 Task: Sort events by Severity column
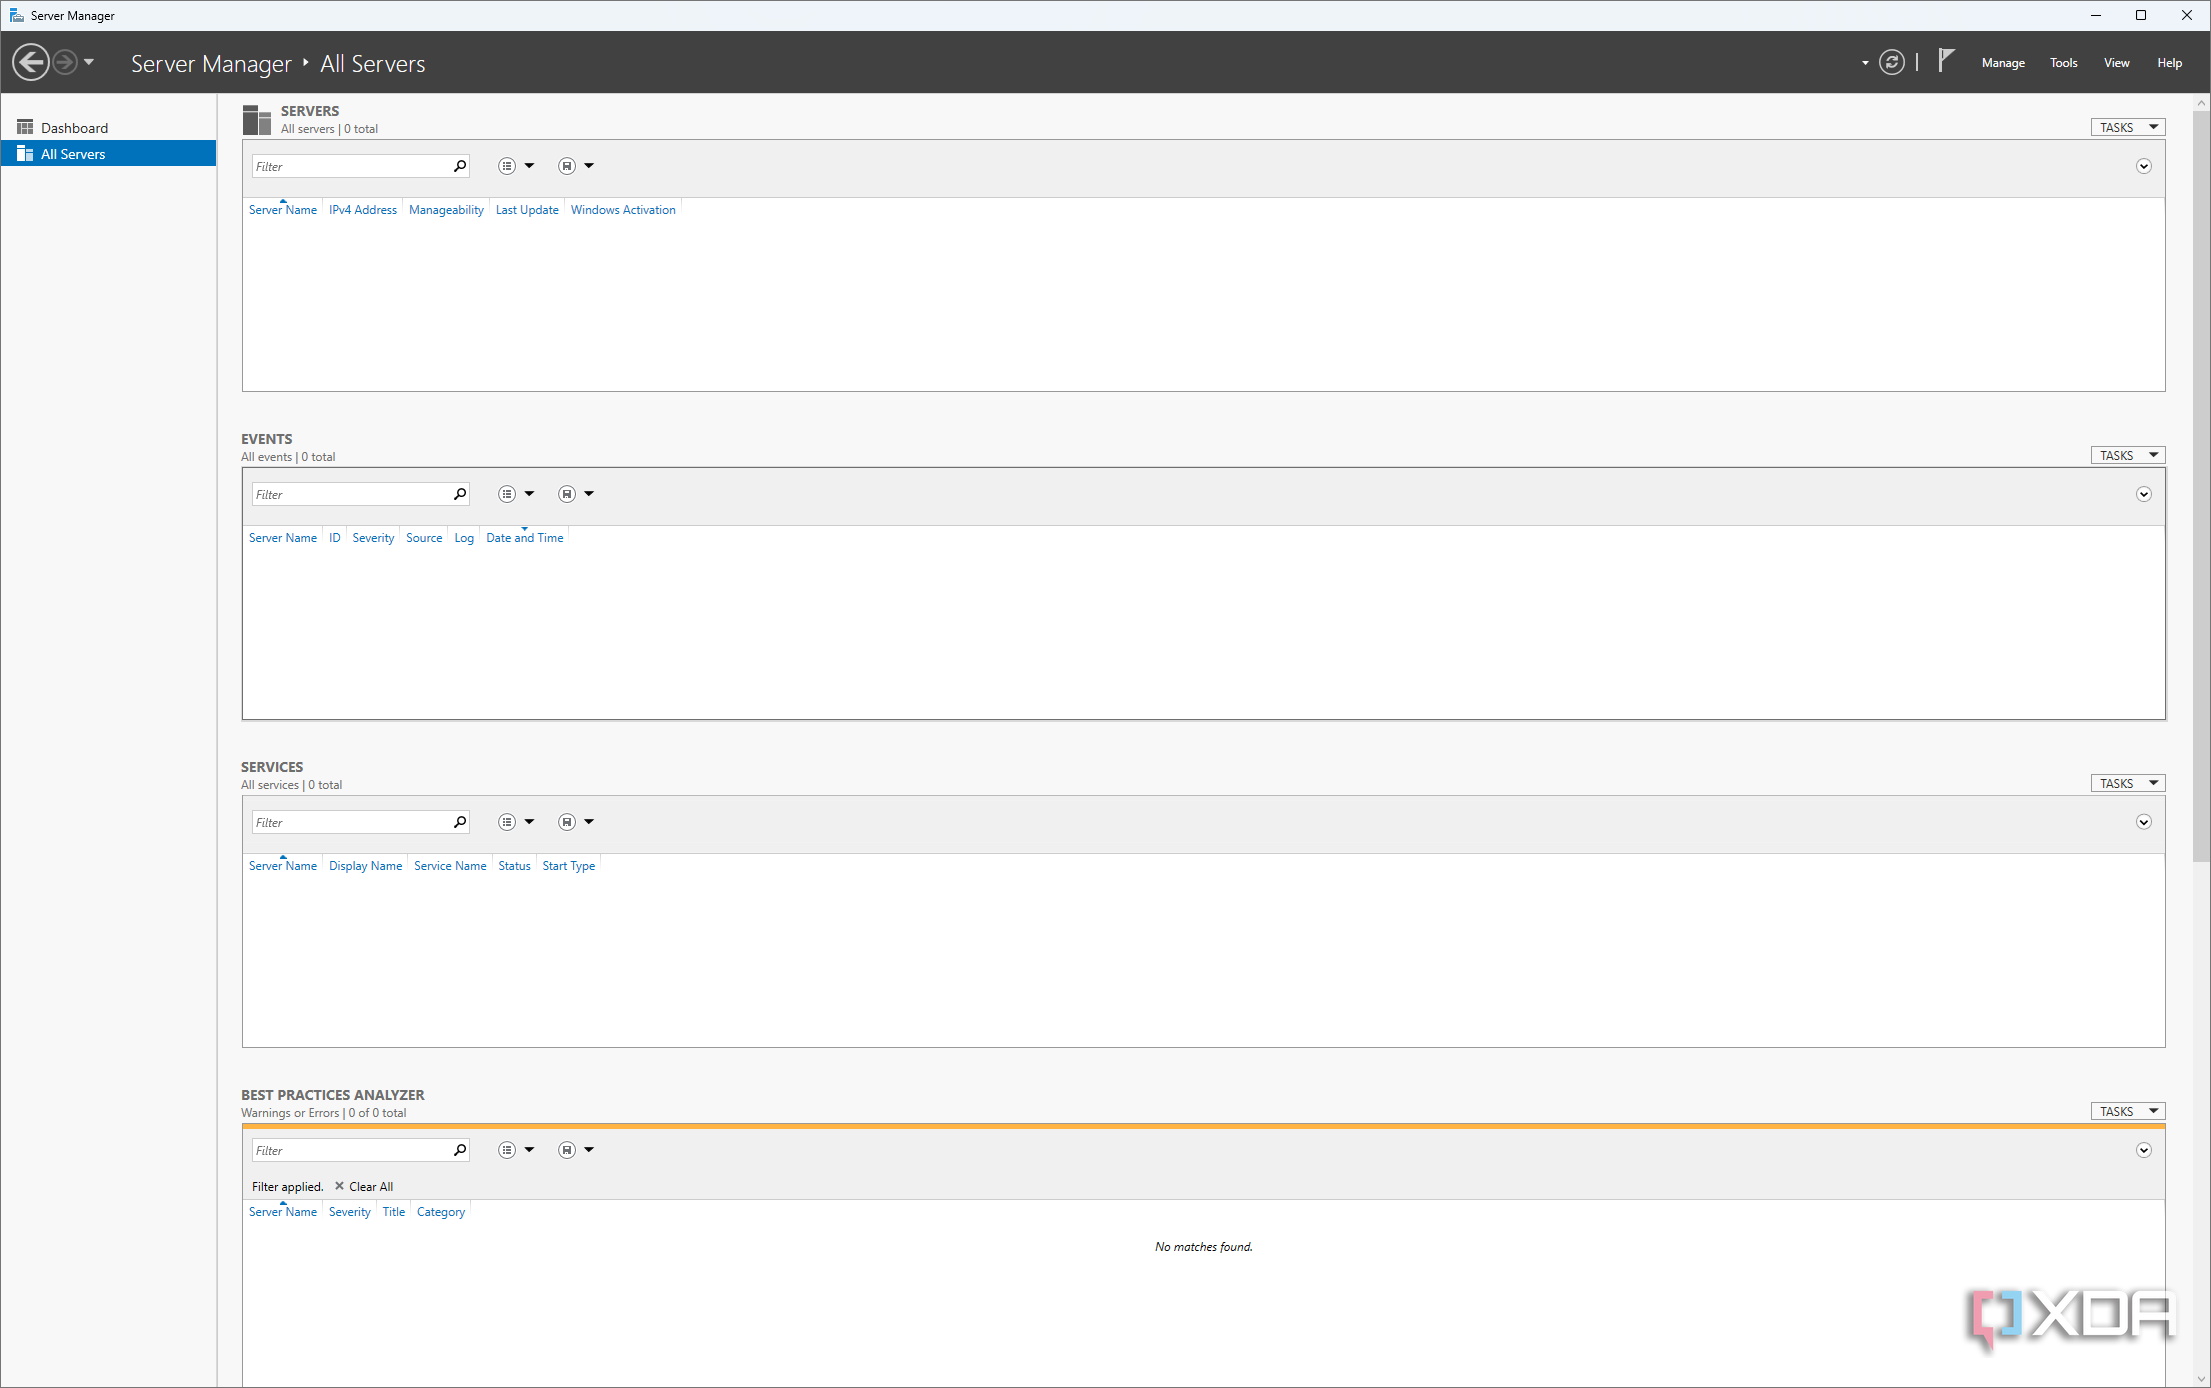373,538
